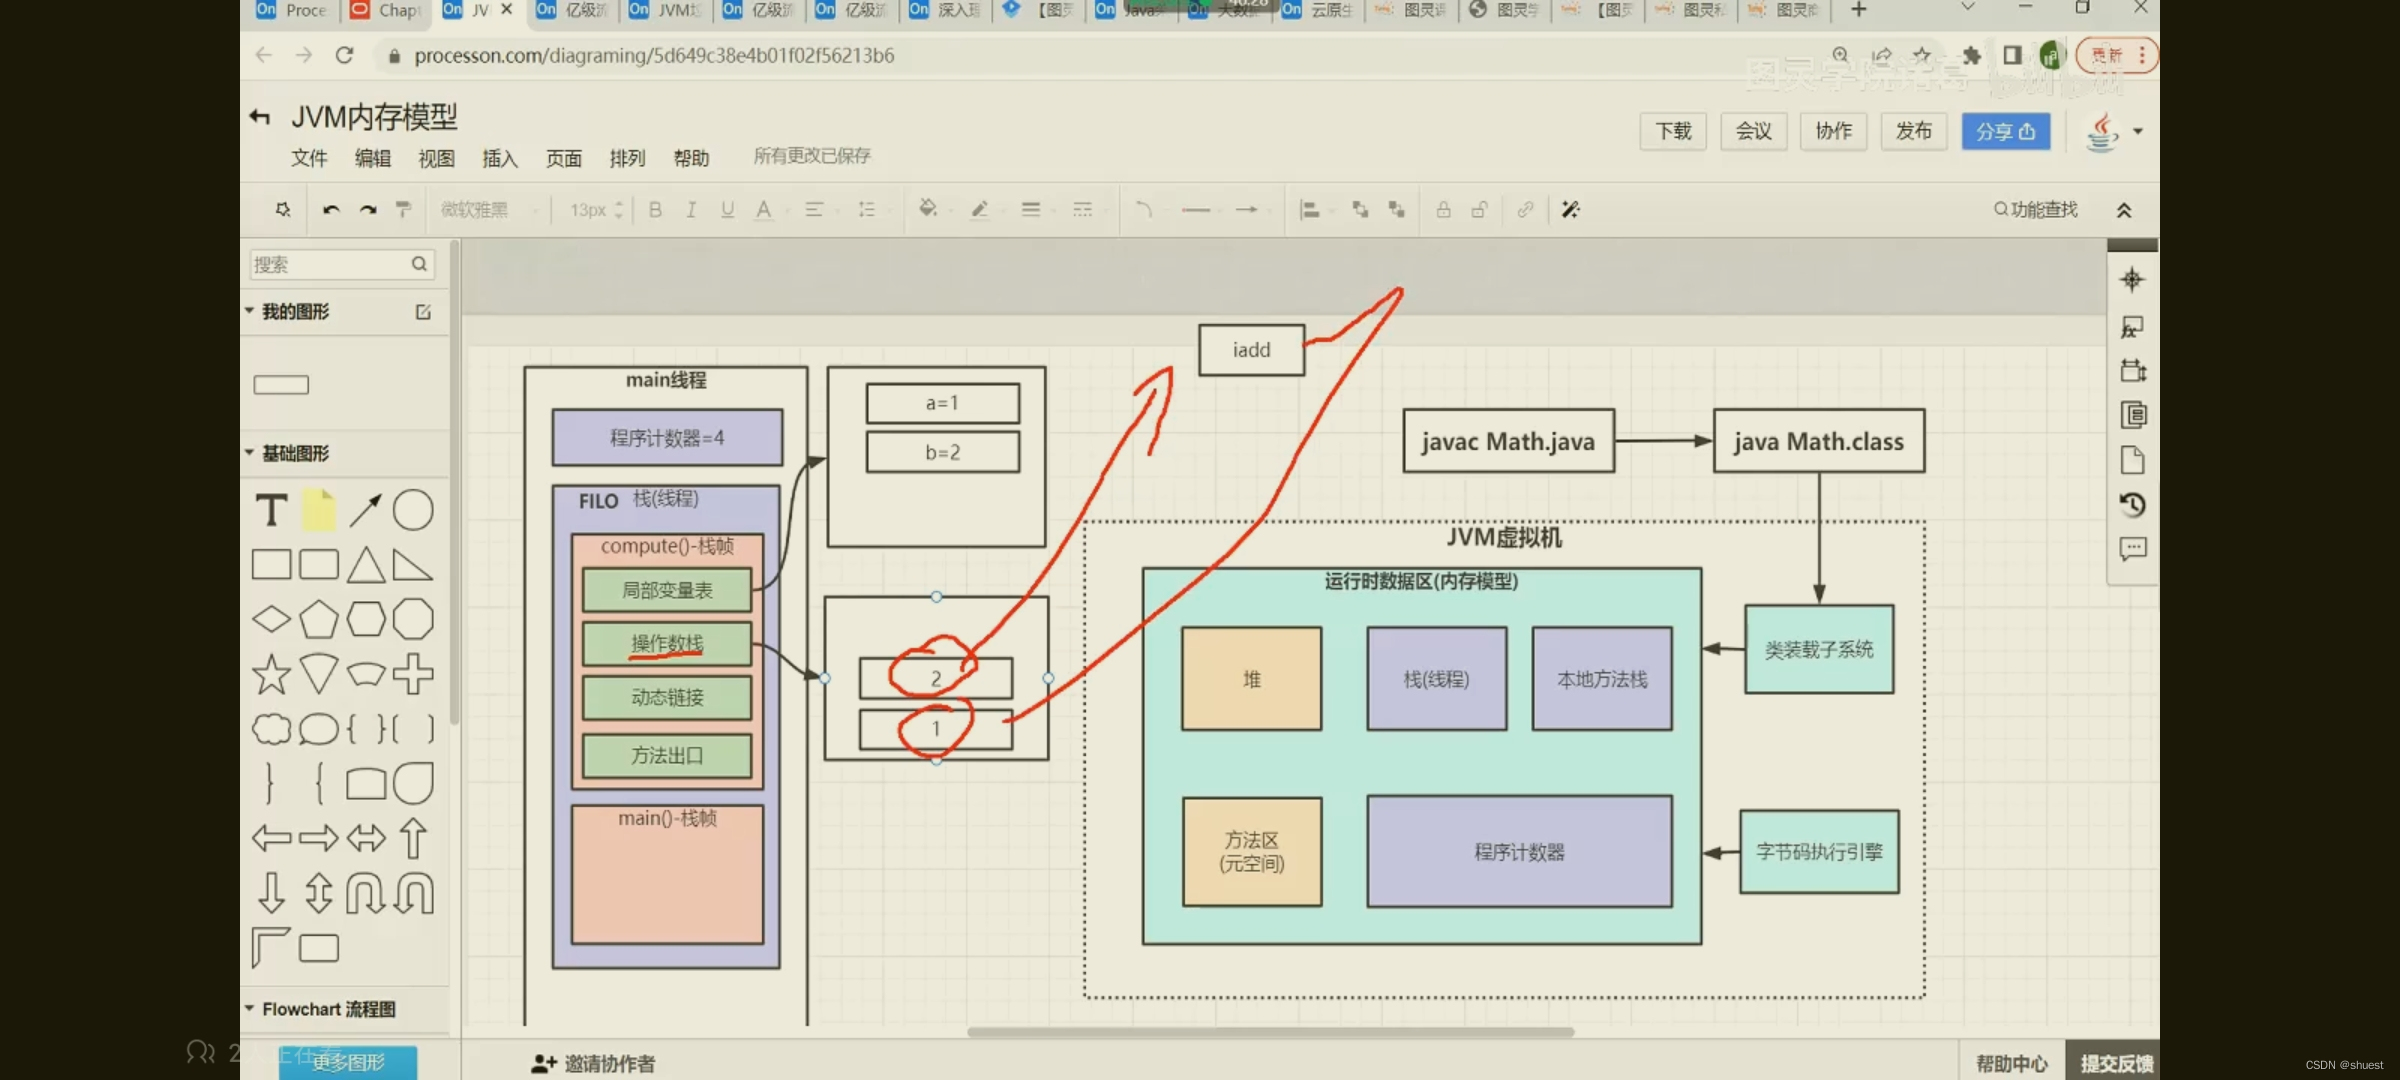This screenshot has width=2400, height=1080.
Task: Click the 协作 button
Action: (x=1833, y=131)
